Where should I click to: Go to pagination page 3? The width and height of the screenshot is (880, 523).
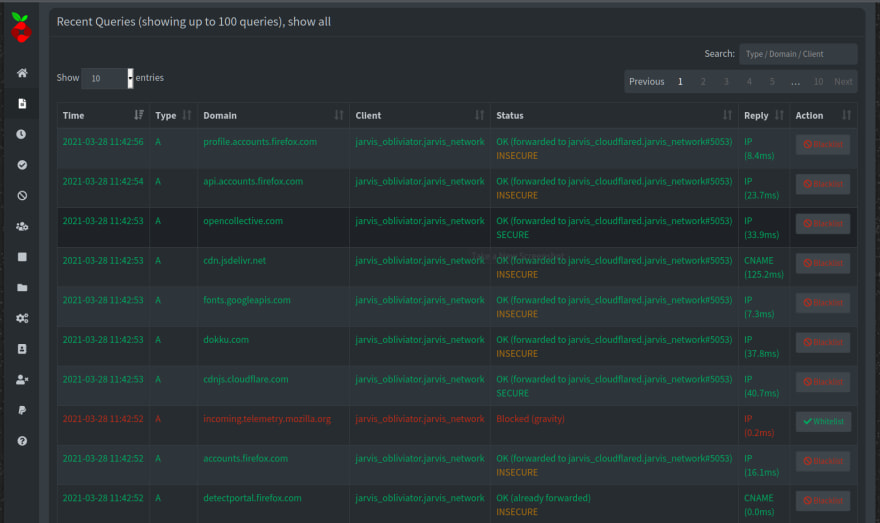click(x=726, y=82)
